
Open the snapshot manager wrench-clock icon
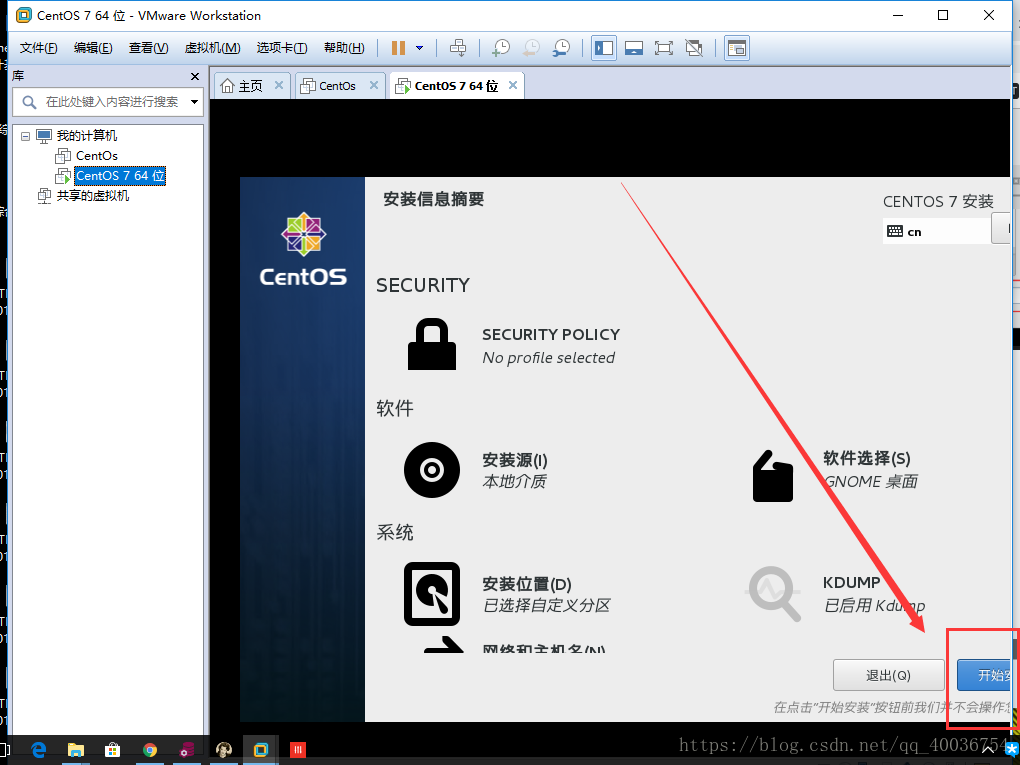(561, 48)
